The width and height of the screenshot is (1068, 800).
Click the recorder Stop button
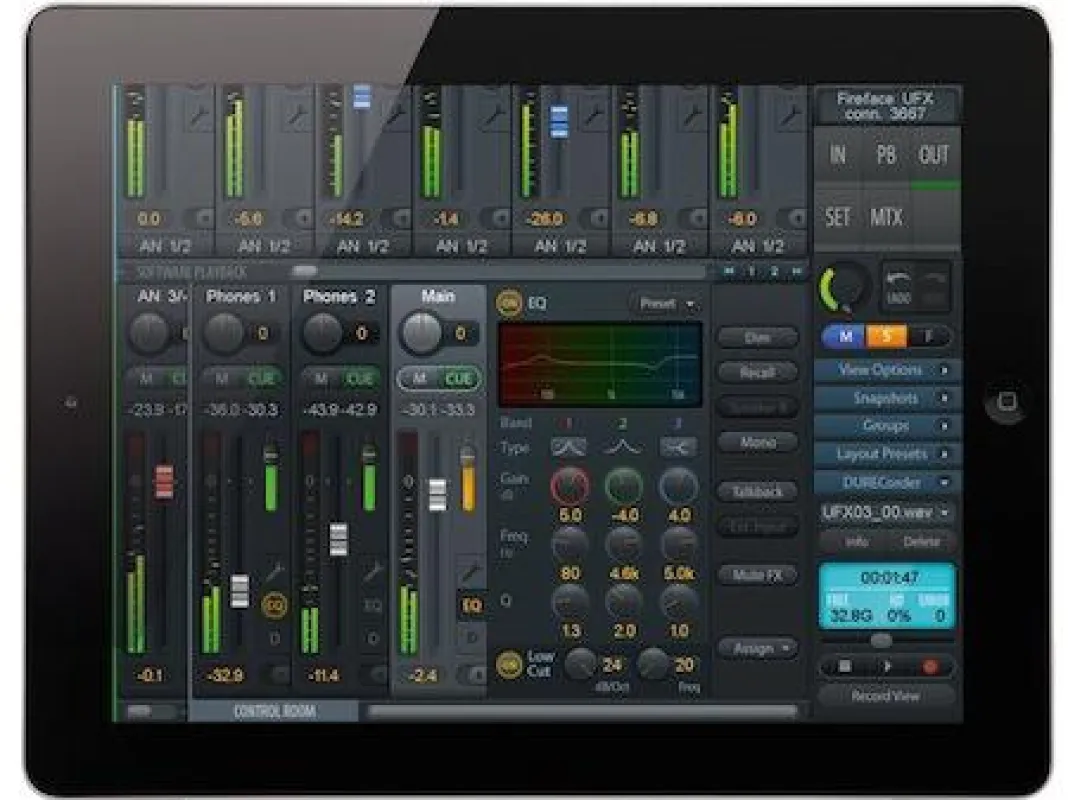point(845,667)
